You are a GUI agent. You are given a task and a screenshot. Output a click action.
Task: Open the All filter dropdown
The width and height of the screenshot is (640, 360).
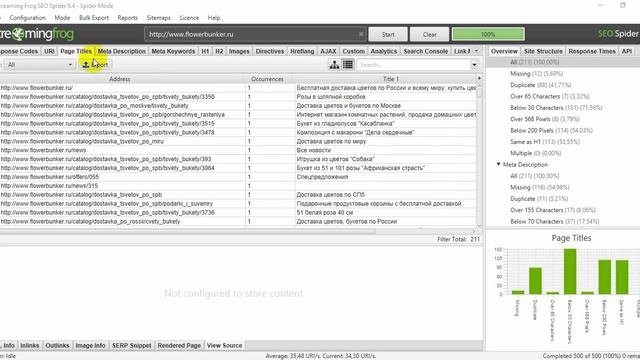[39, 65]
